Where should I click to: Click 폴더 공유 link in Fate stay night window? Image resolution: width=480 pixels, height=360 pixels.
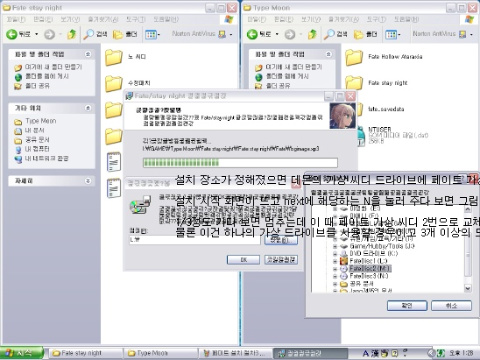click(x=32, y=86)
